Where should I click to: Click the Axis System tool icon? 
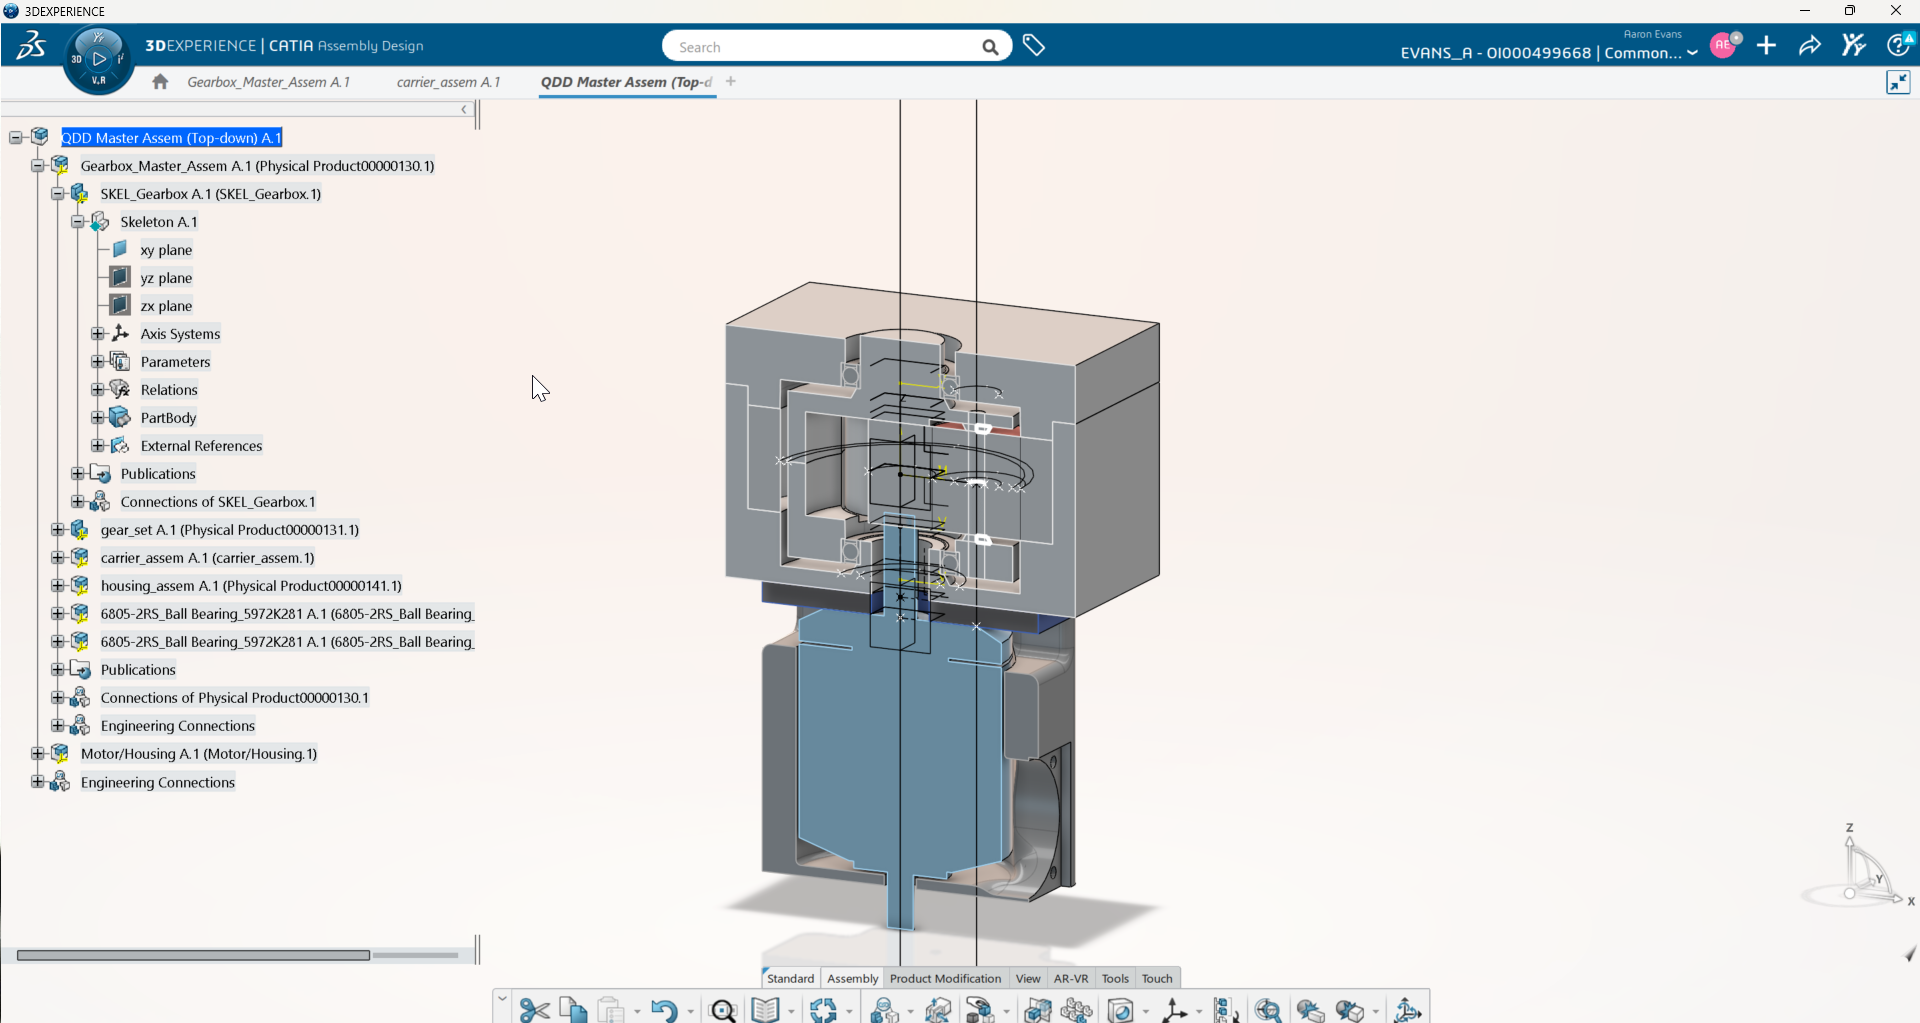[x=1175, y=1010]
